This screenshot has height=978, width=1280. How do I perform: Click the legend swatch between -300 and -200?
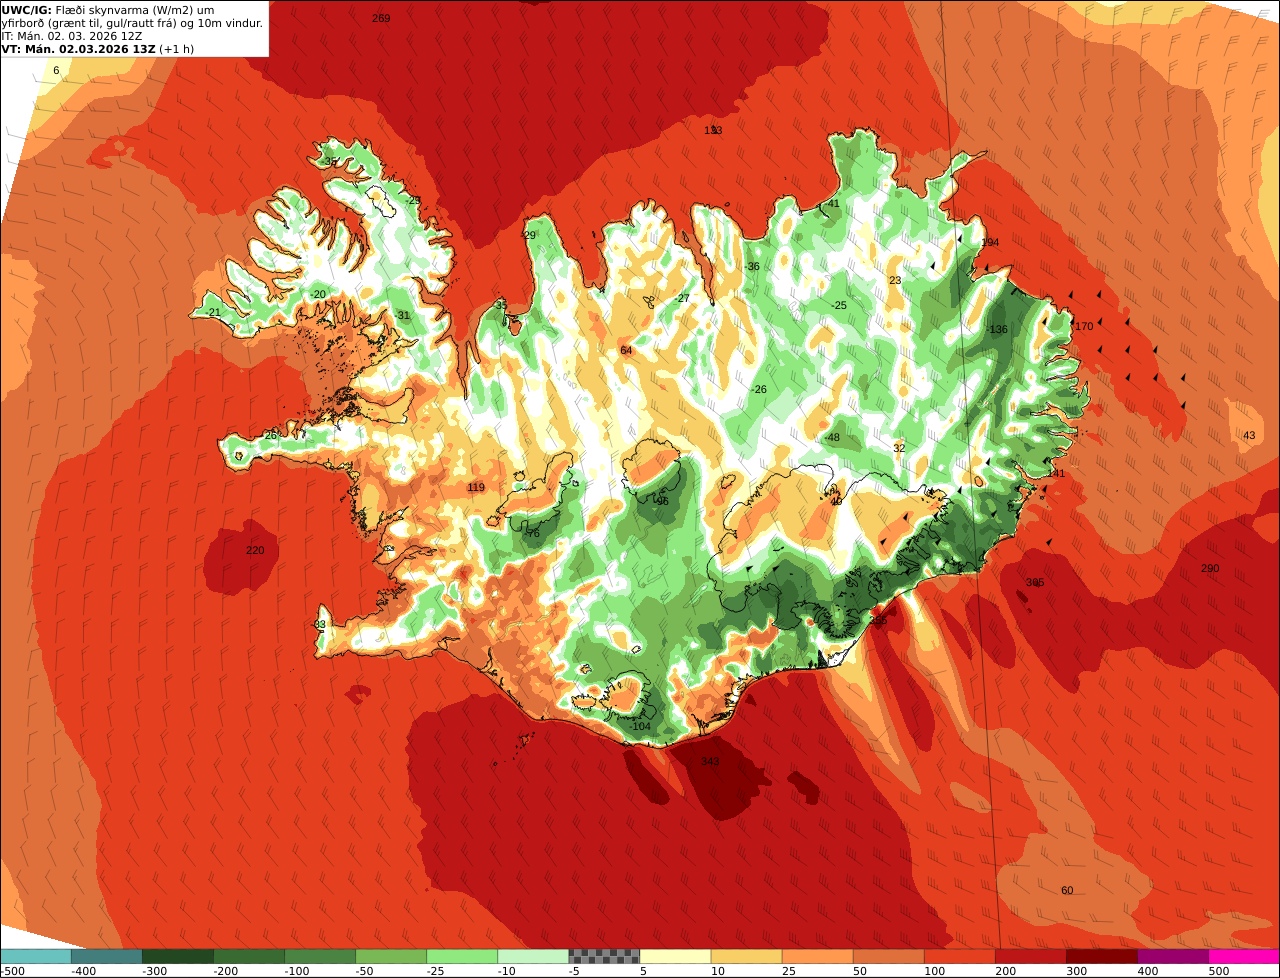tap(178, 956)
